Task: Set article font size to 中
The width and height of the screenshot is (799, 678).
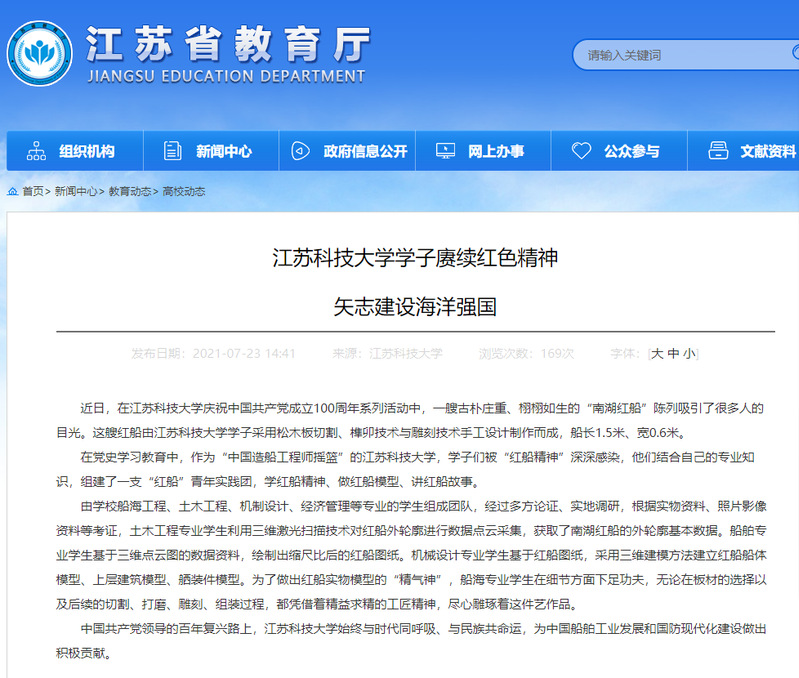Action: click(x=674, y=353)
